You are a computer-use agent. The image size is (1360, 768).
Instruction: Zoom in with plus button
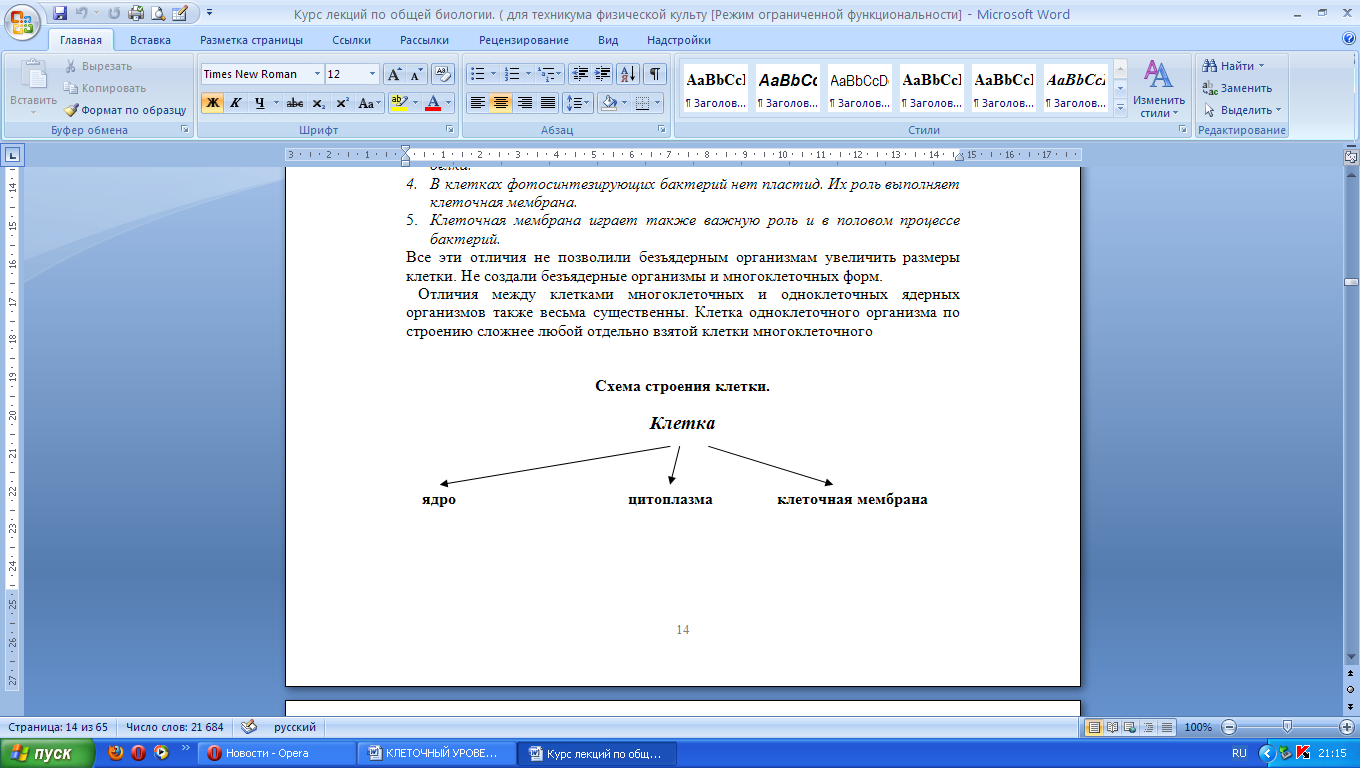click(1345, 727)
